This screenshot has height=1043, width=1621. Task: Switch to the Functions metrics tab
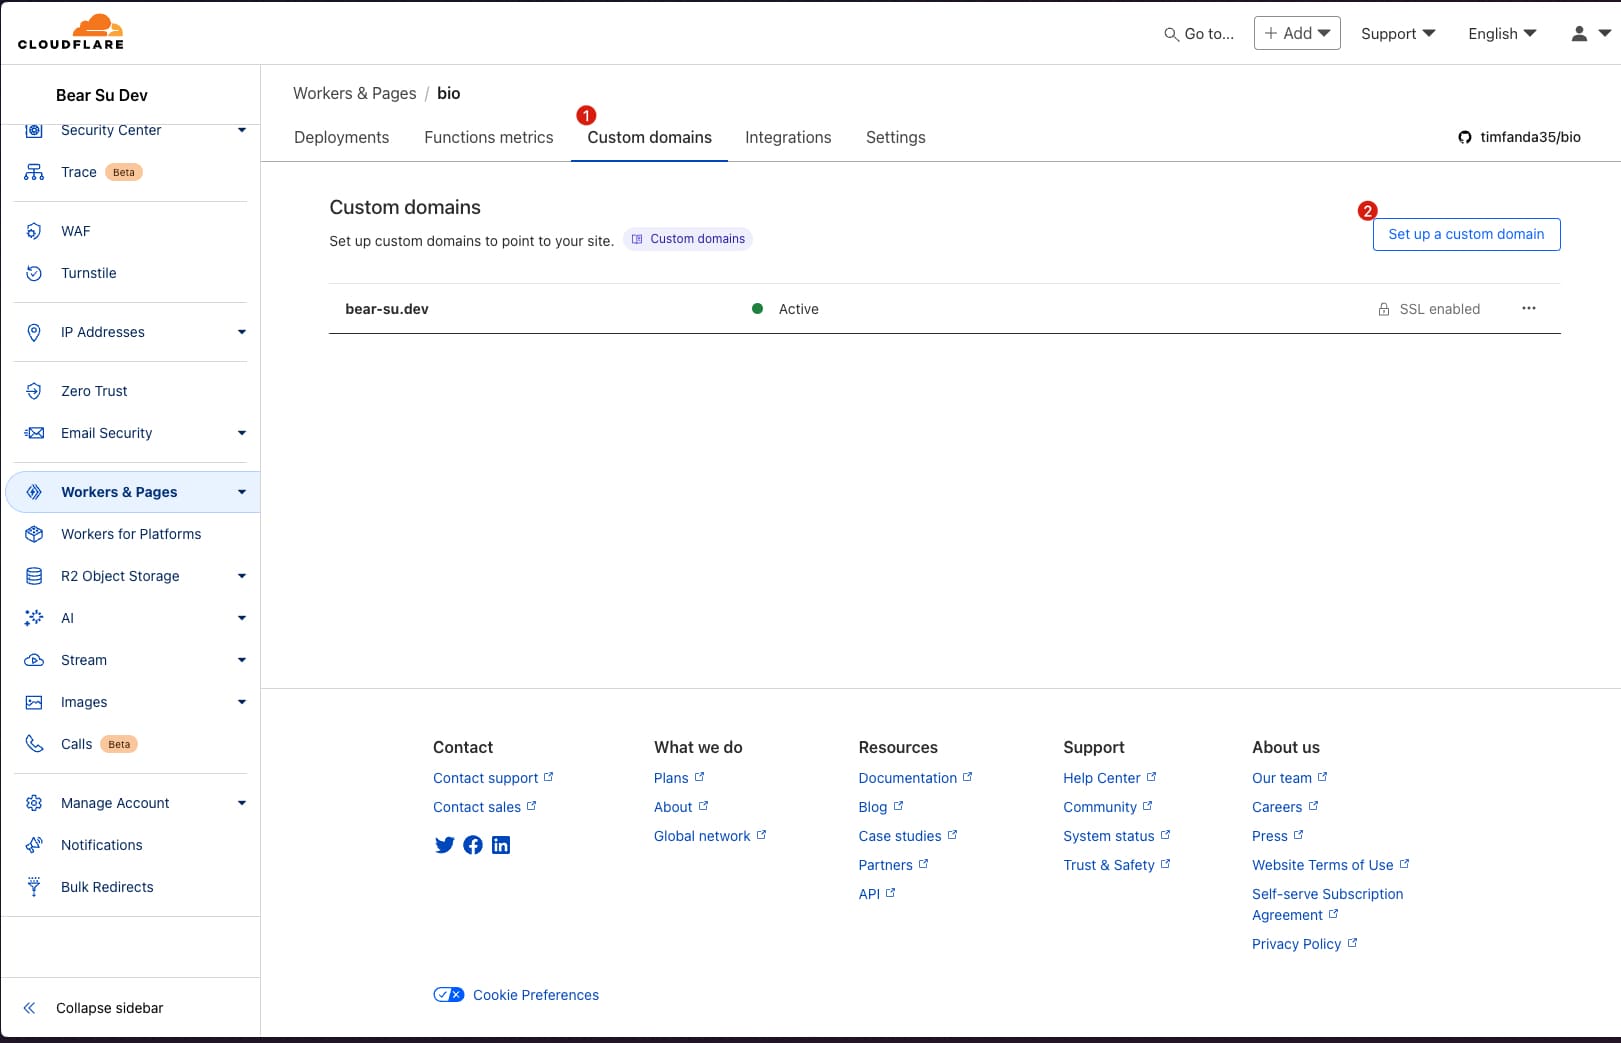point(488,137)
